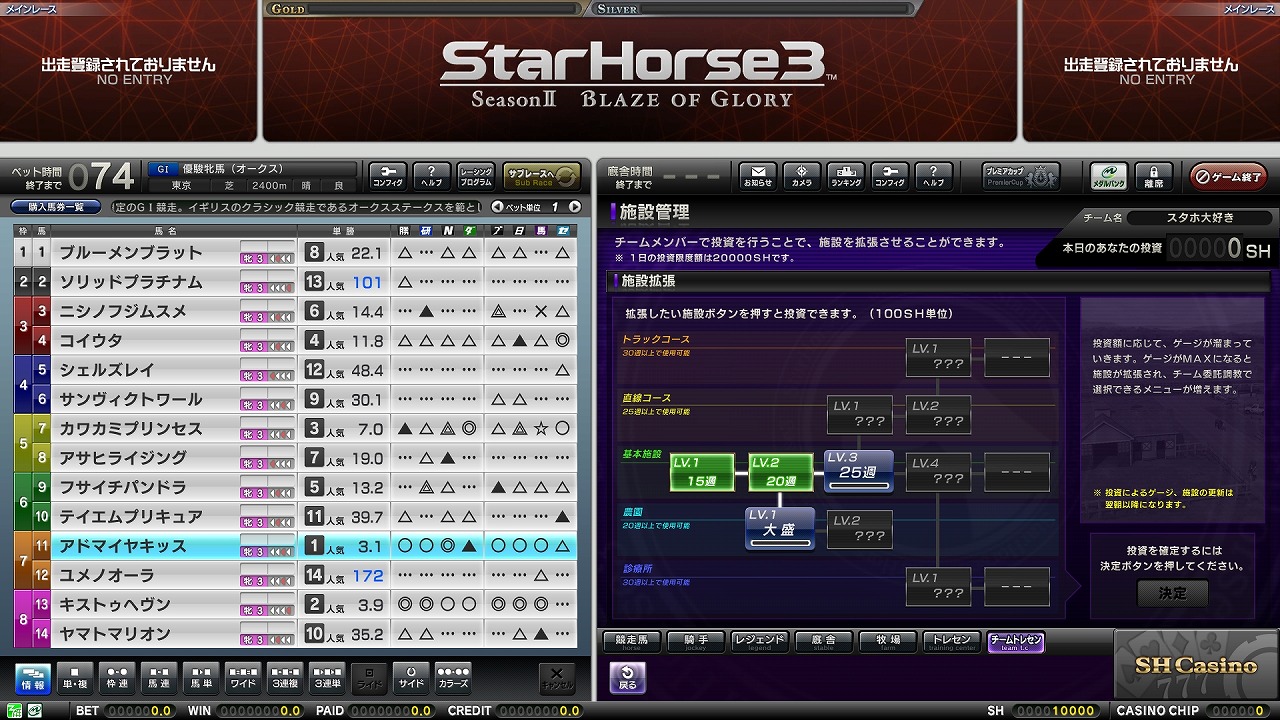
Task: Open the お知らせ mail notices
Action: click(x=758, y=176)
